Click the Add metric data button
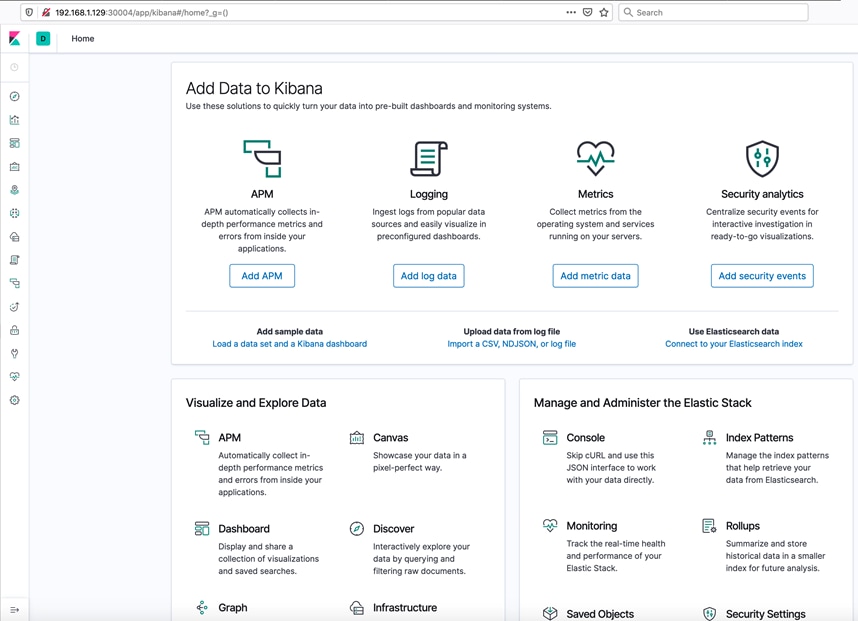 tap(595, 276)
